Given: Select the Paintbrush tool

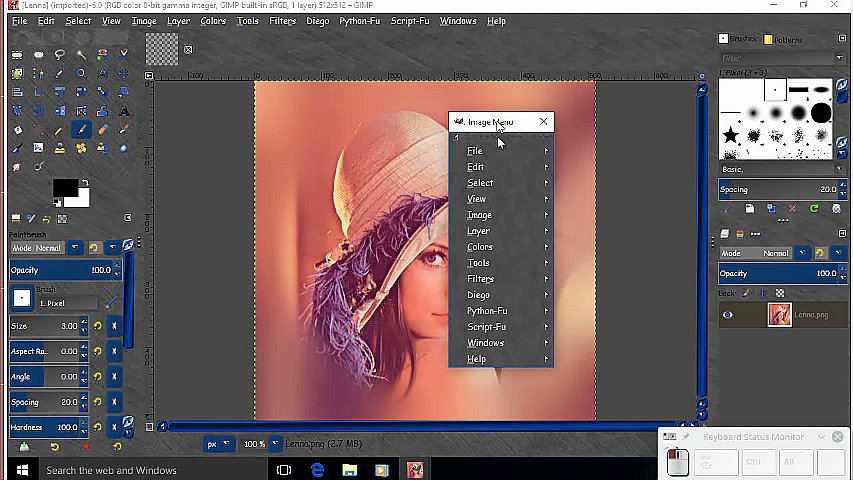Looking at the screenshot, I should [81, 130].
